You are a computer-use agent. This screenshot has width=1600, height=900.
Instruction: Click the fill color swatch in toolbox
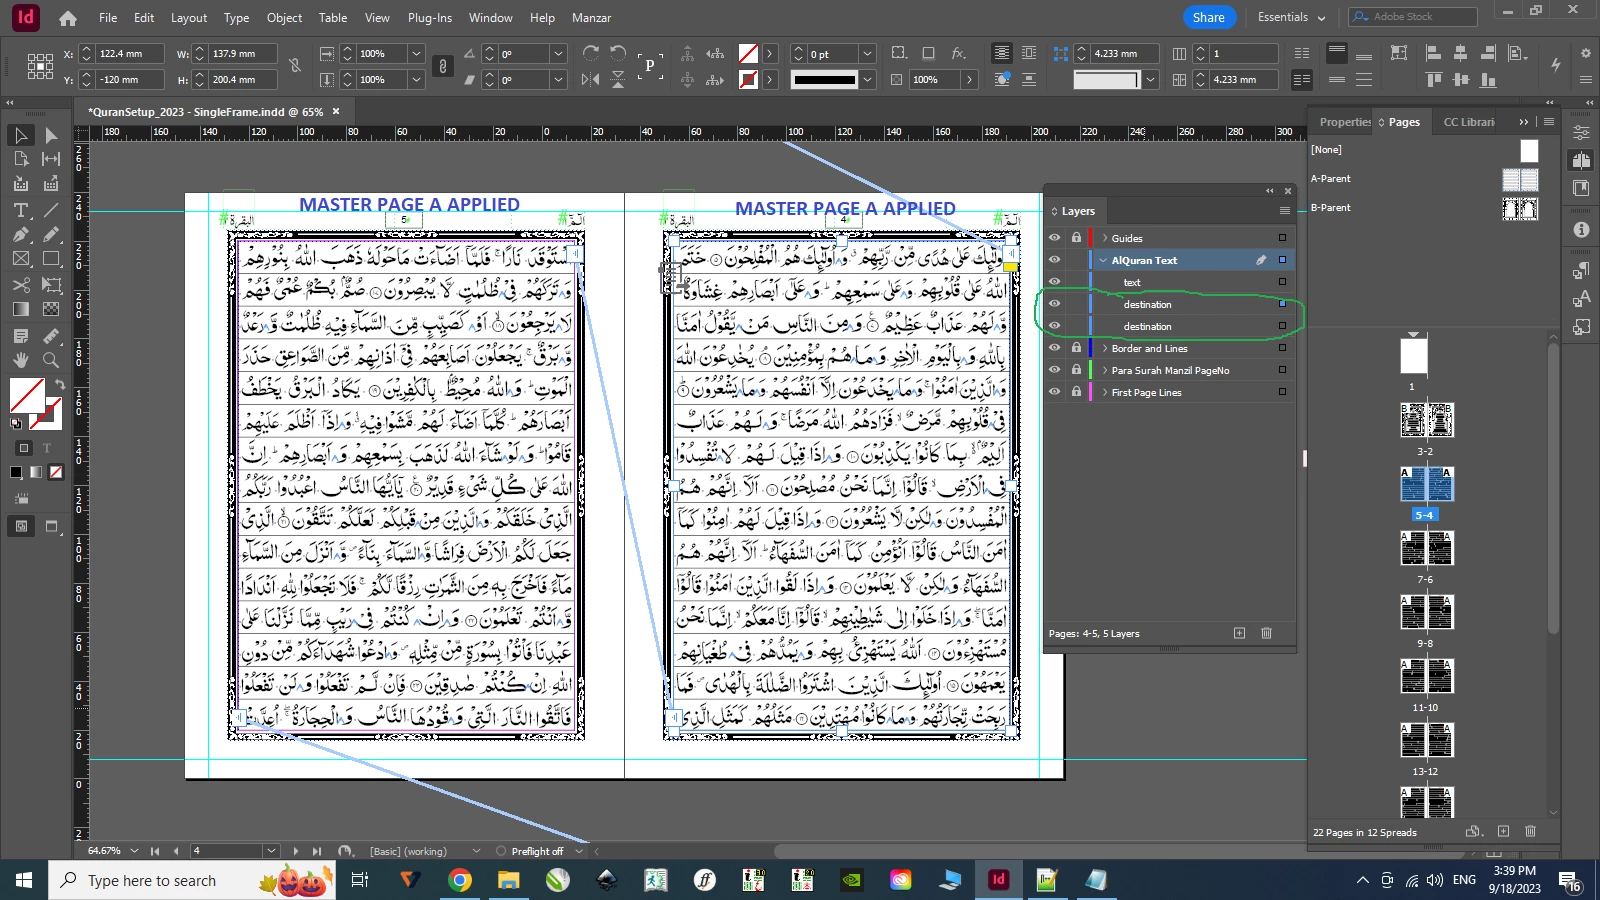click(x=26, y=394)
